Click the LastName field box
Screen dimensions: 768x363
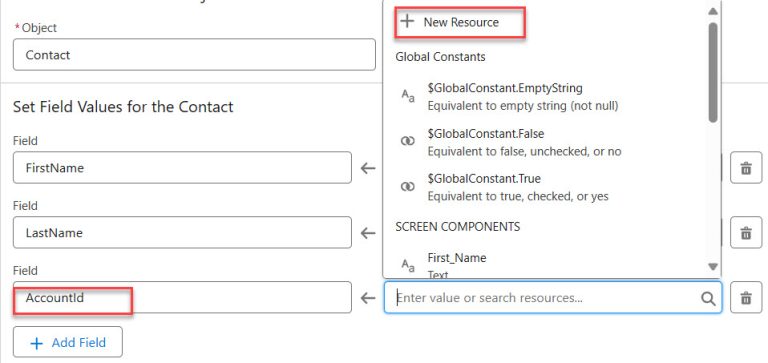click(182, 233)
